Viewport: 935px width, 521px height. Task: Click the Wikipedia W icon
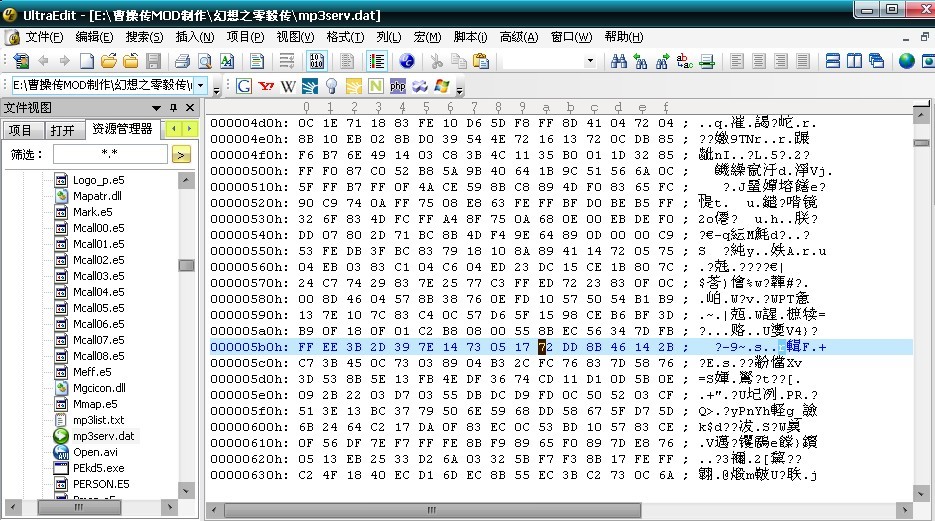tap(288, 86)
